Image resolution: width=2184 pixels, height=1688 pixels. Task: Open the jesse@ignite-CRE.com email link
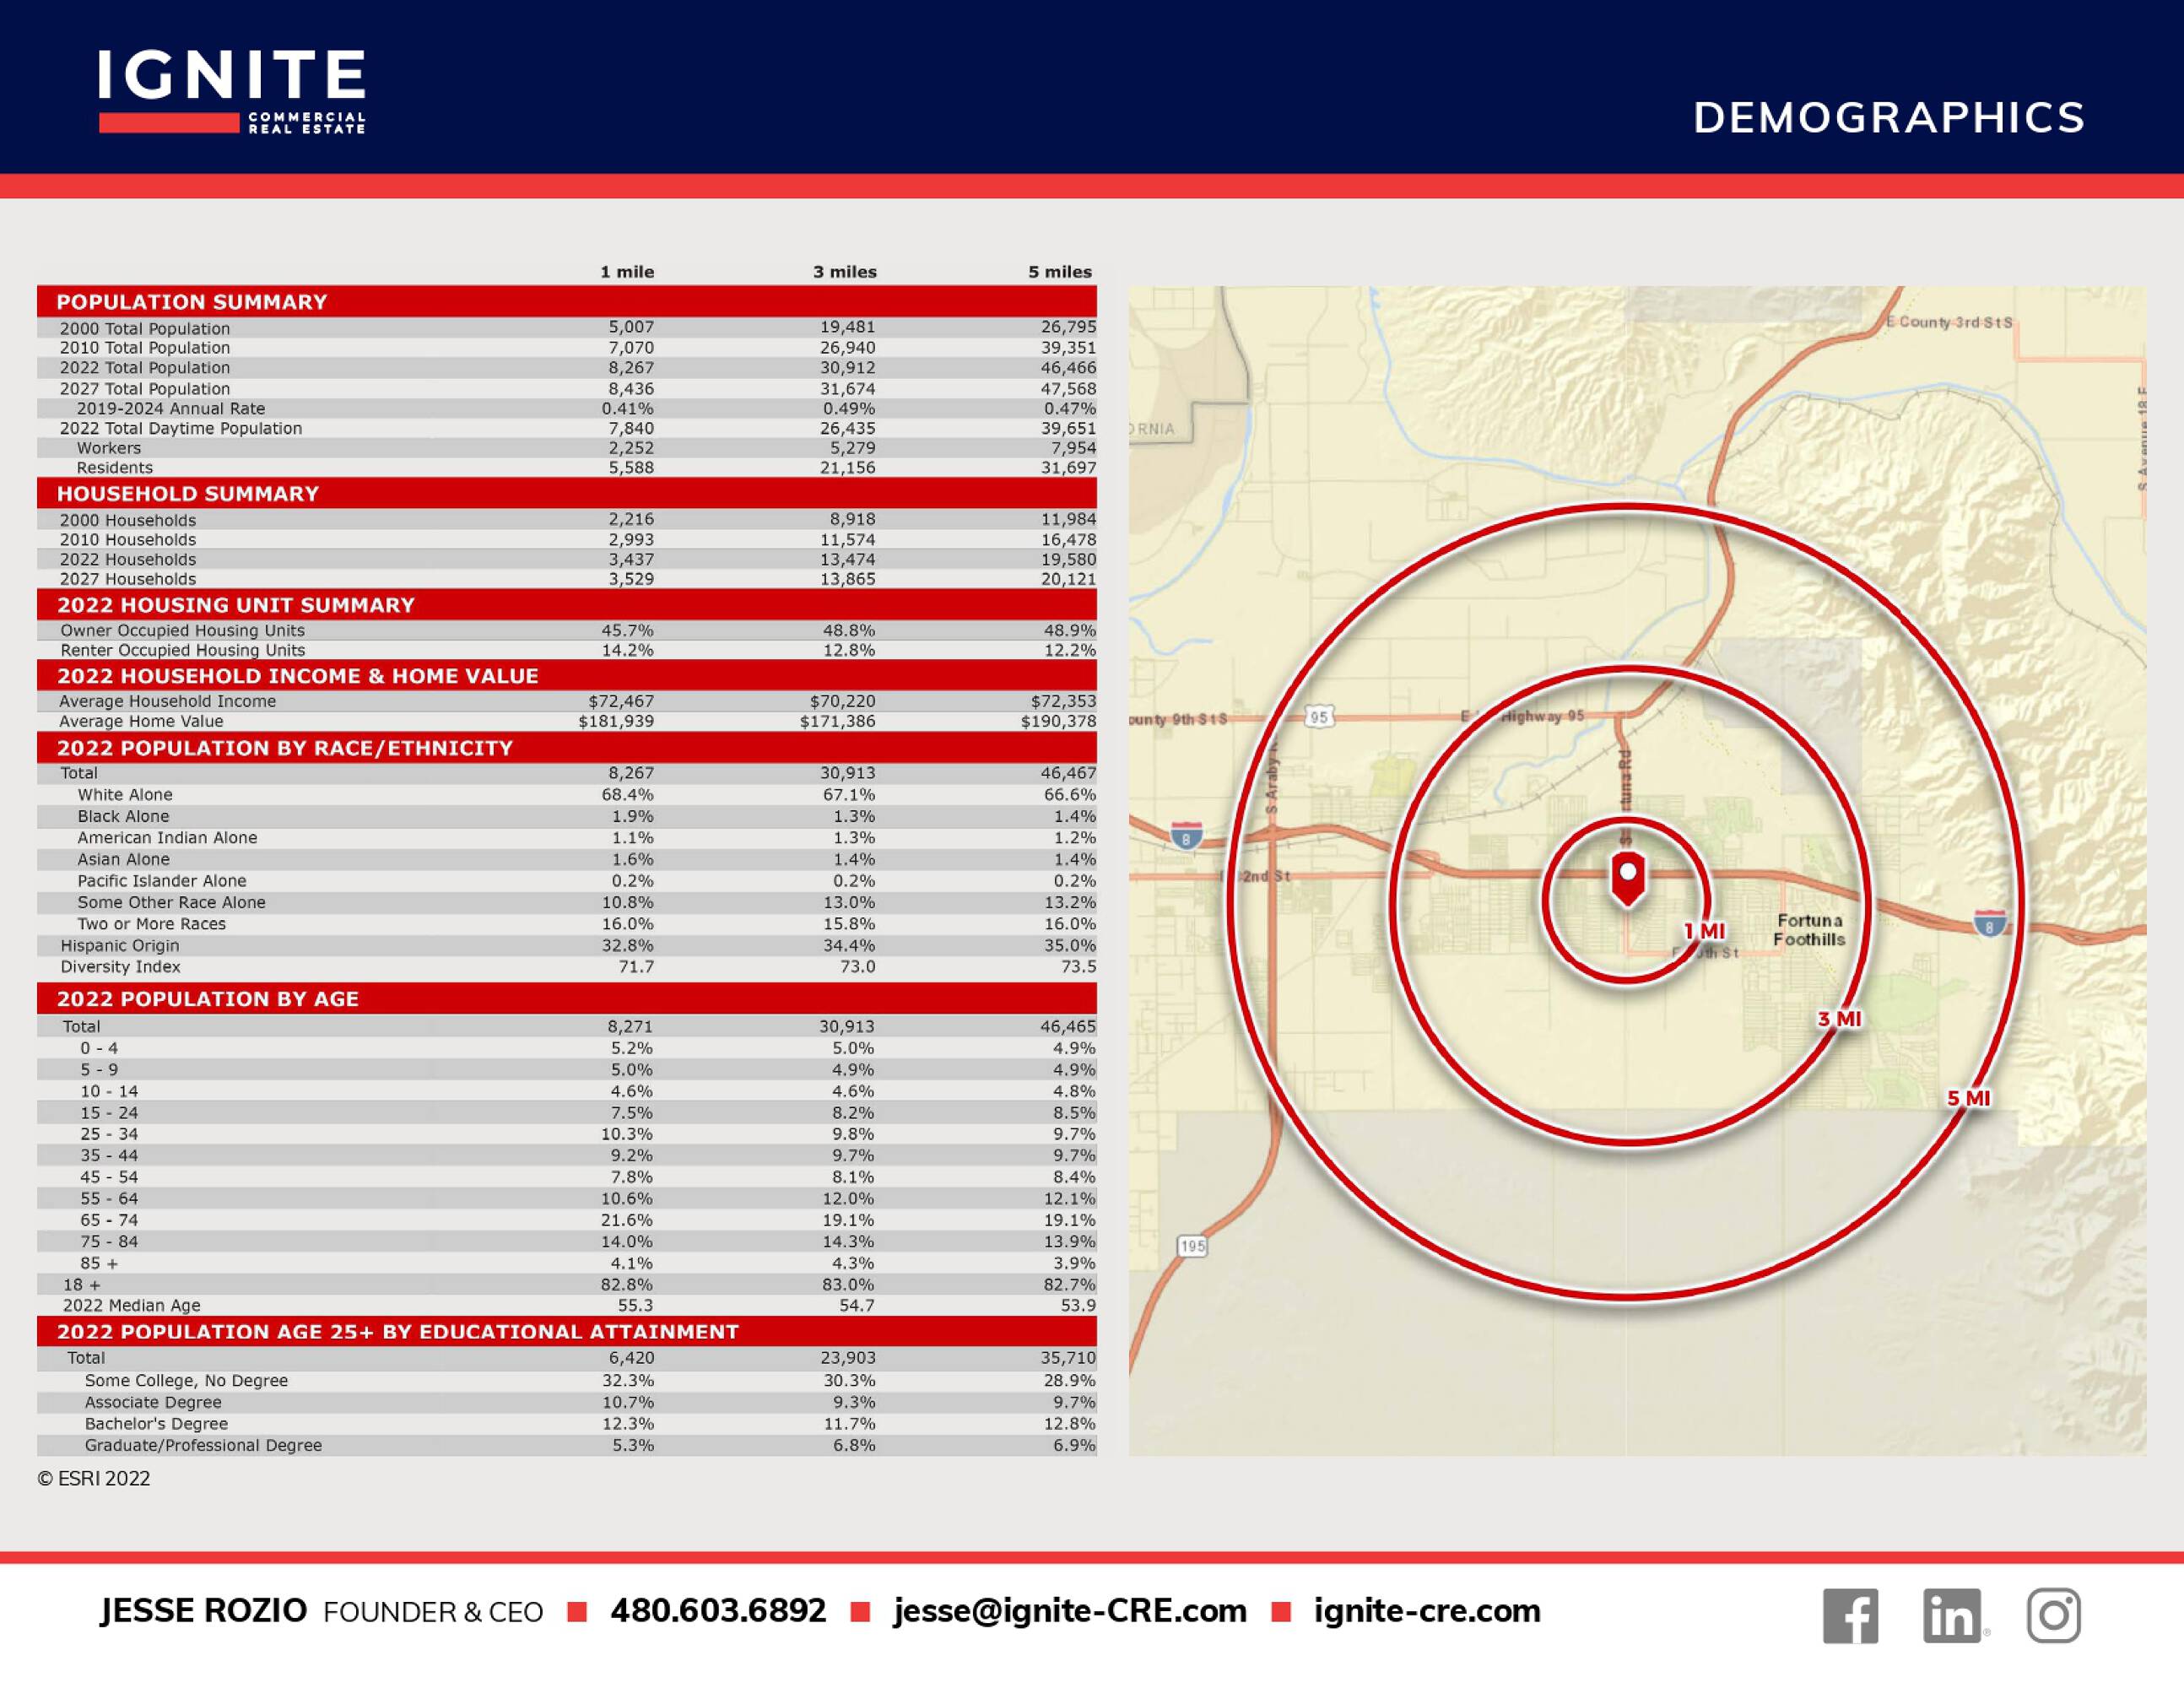coord(1070,1611)
